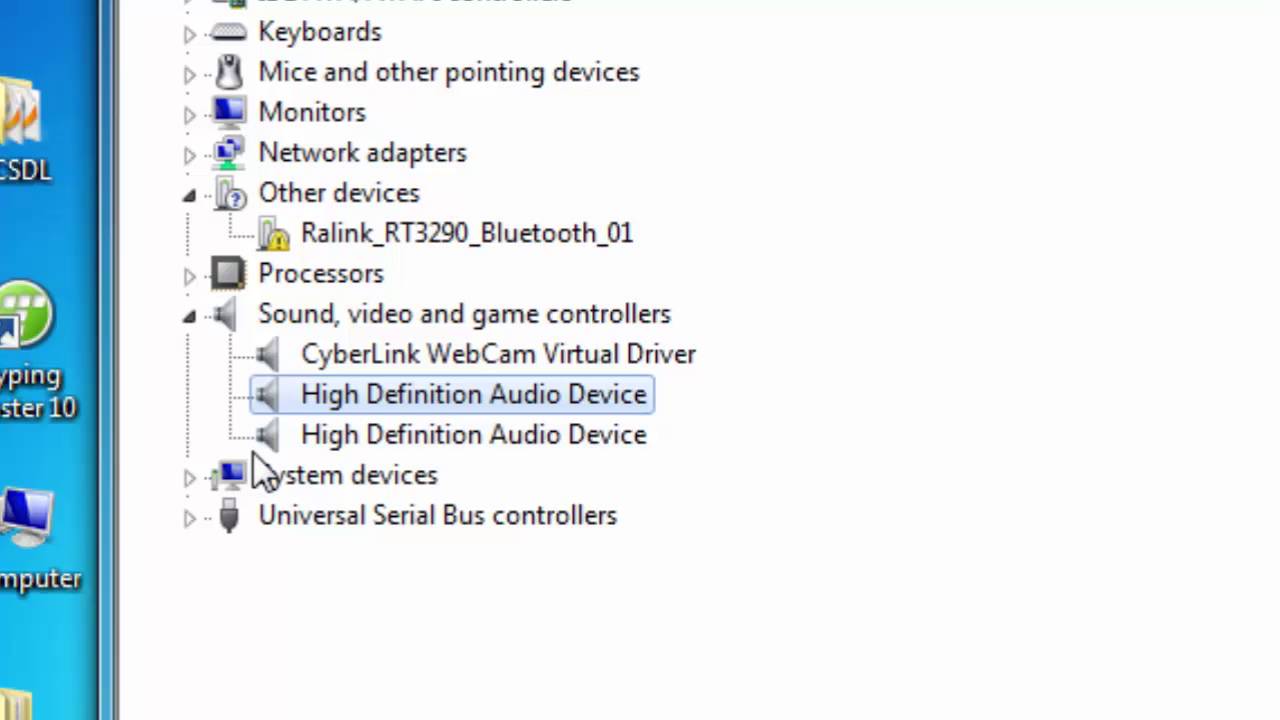Collapse the Other devices node
Viewport: 1280px width, 720px height.
190,196
